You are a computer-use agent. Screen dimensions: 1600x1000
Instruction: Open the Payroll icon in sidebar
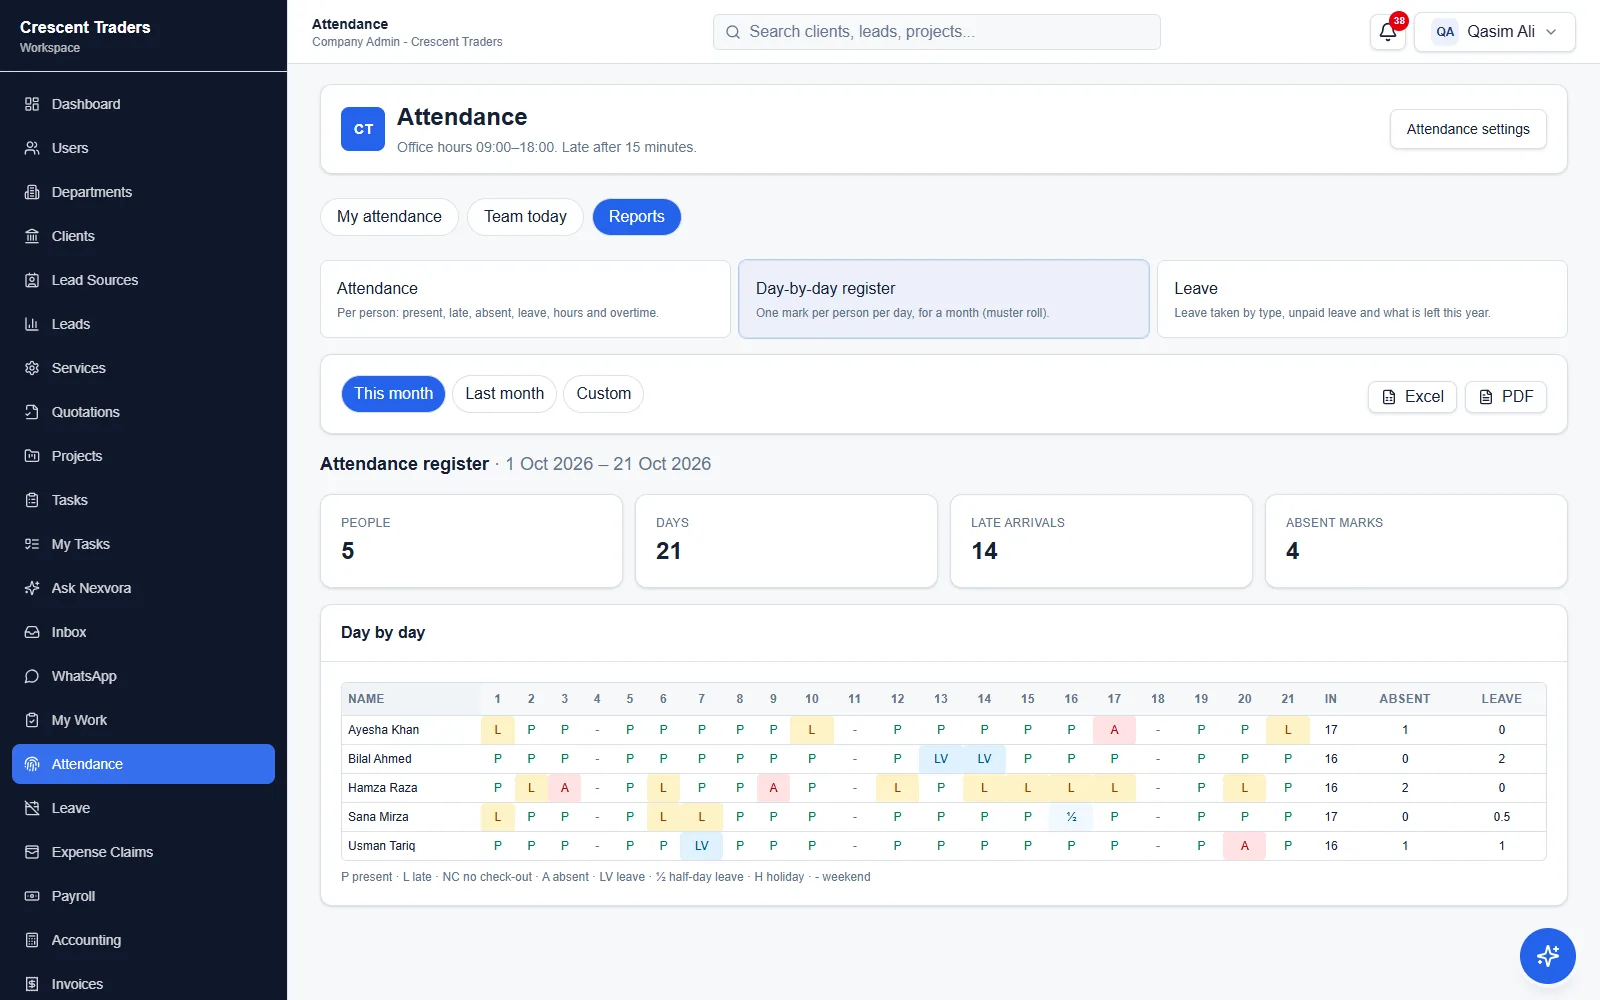32,896
